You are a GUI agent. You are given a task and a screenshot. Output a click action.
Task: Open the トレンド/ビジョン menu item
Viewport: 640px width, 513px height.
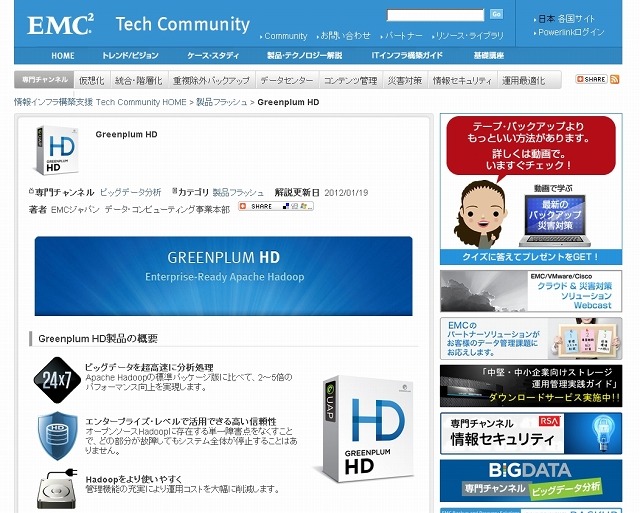[x=130, y=56]
